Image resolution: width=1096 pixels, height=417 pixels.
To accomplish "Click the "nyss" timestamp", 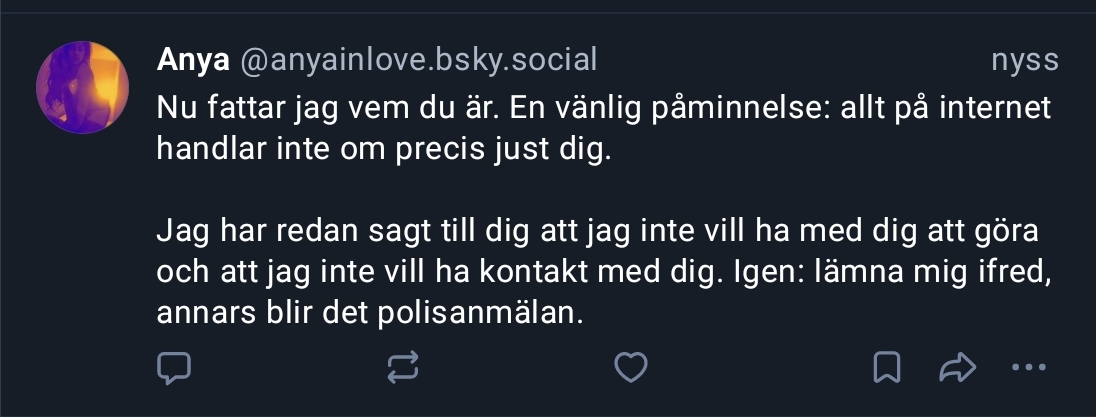I will coord(1024,61).
